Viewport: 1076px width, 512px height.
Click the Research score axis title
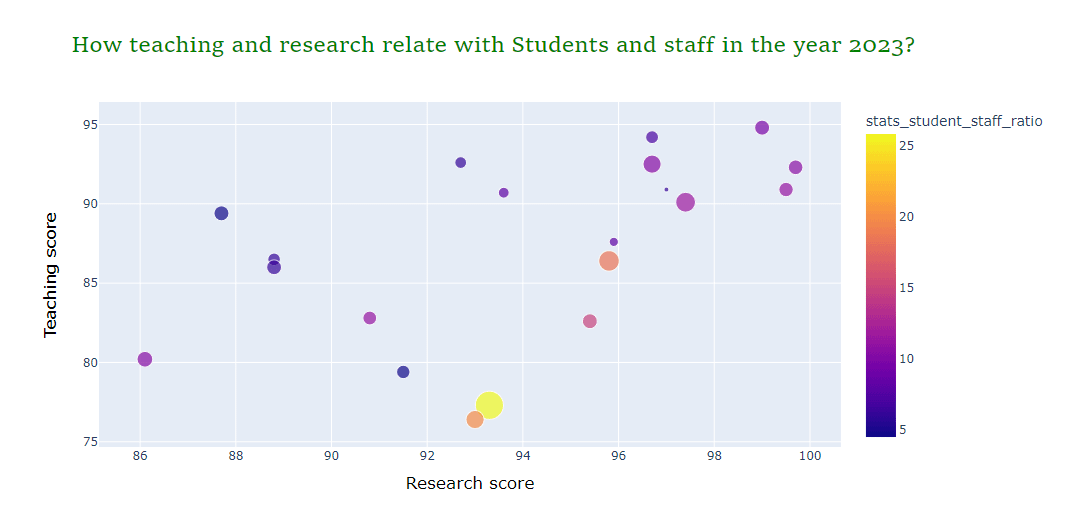(x=469, y=484)
